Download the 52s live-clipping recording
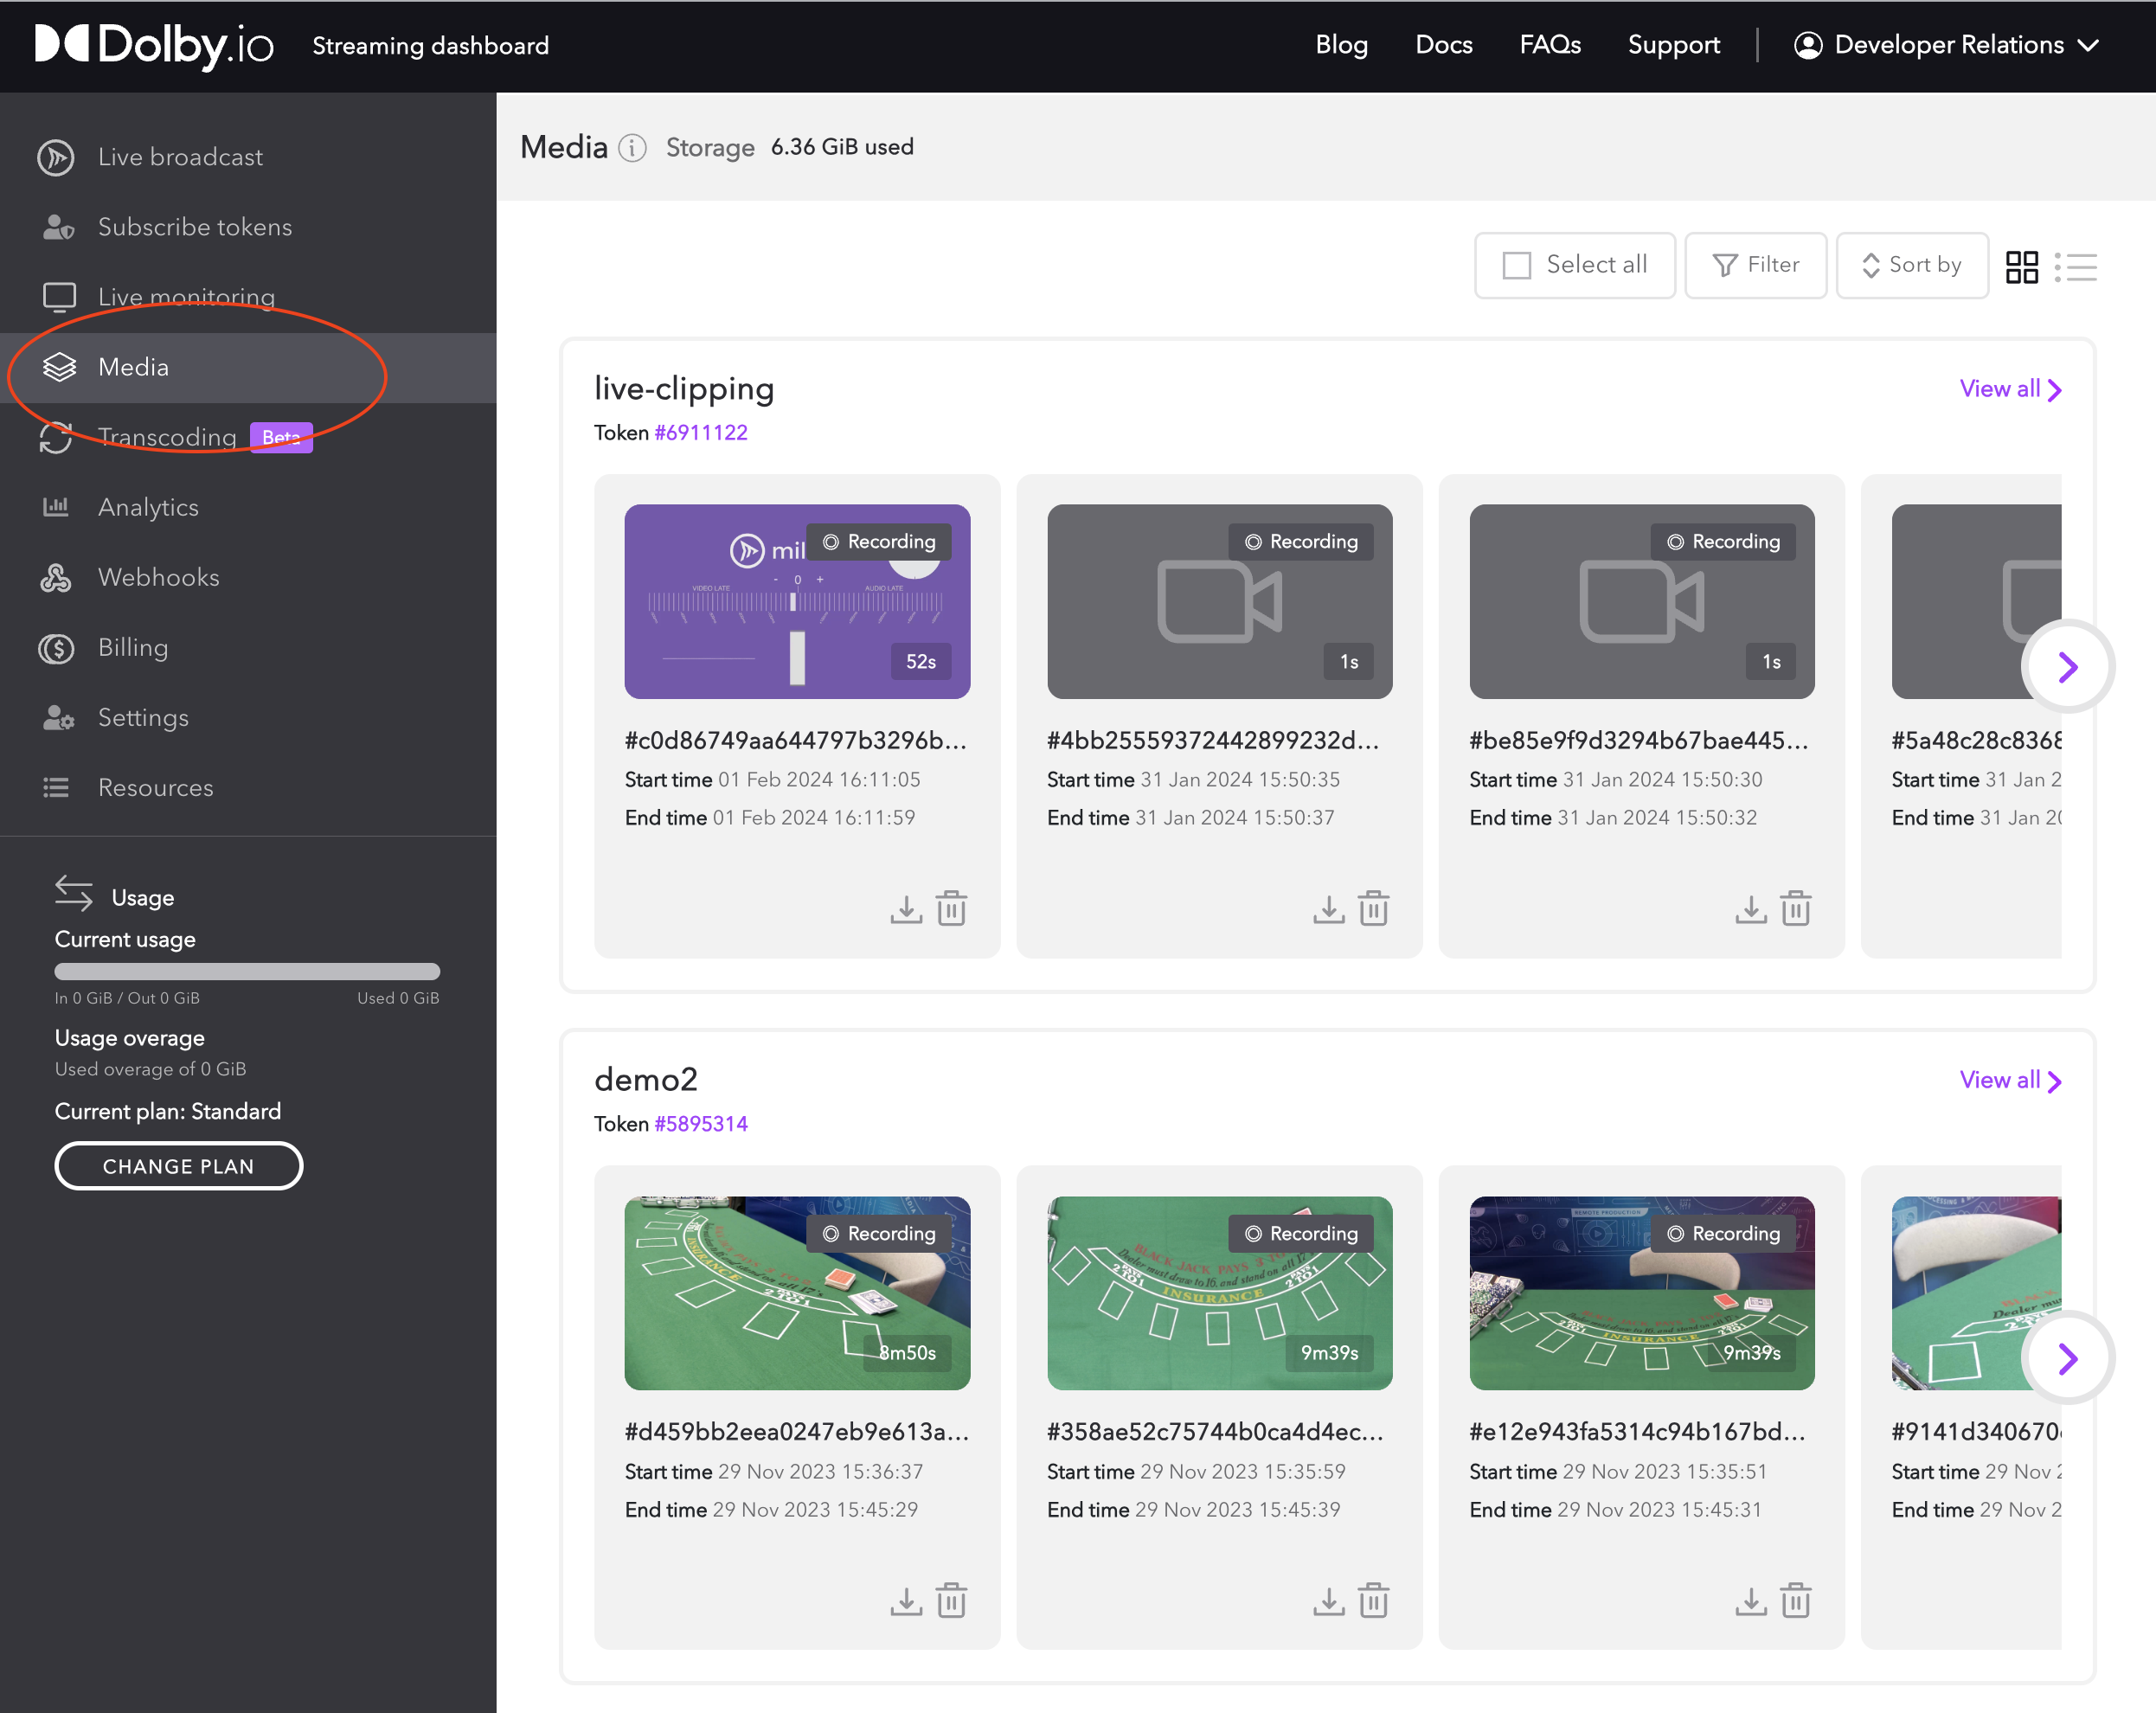The height and width of the screenshot is (1713, 2156). [905, 909]
